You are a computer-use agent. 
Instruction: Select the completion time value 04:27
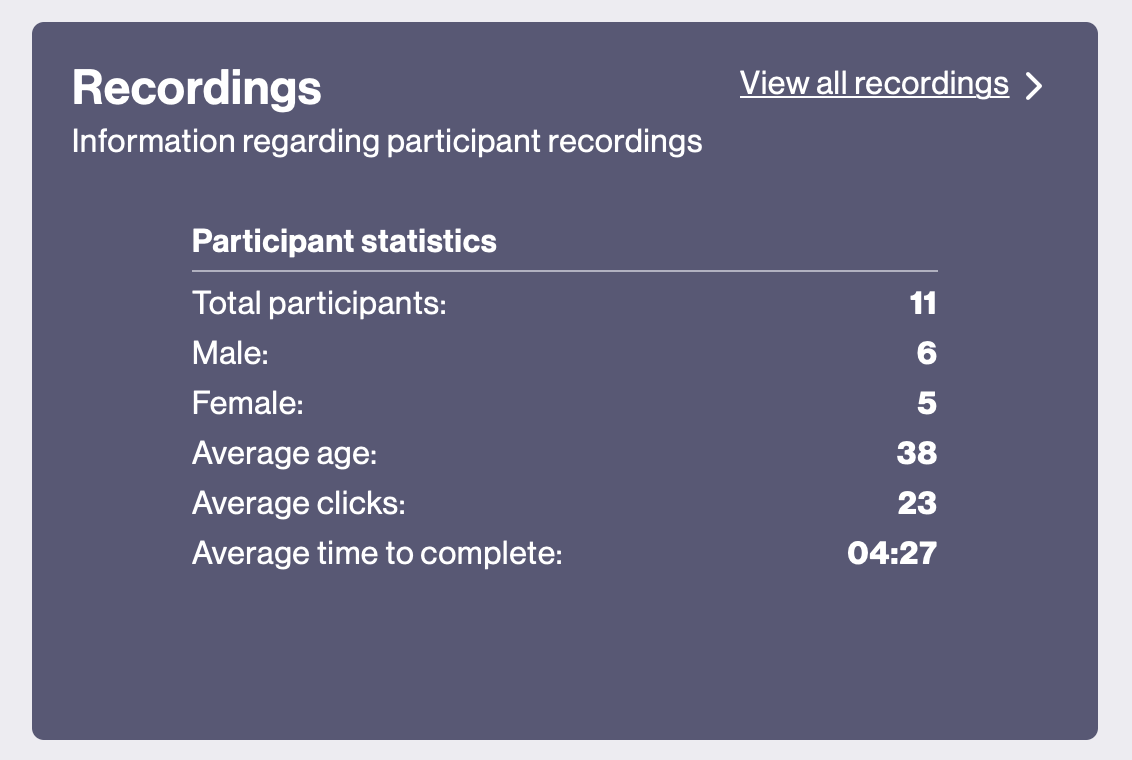[x=892, y=553]
